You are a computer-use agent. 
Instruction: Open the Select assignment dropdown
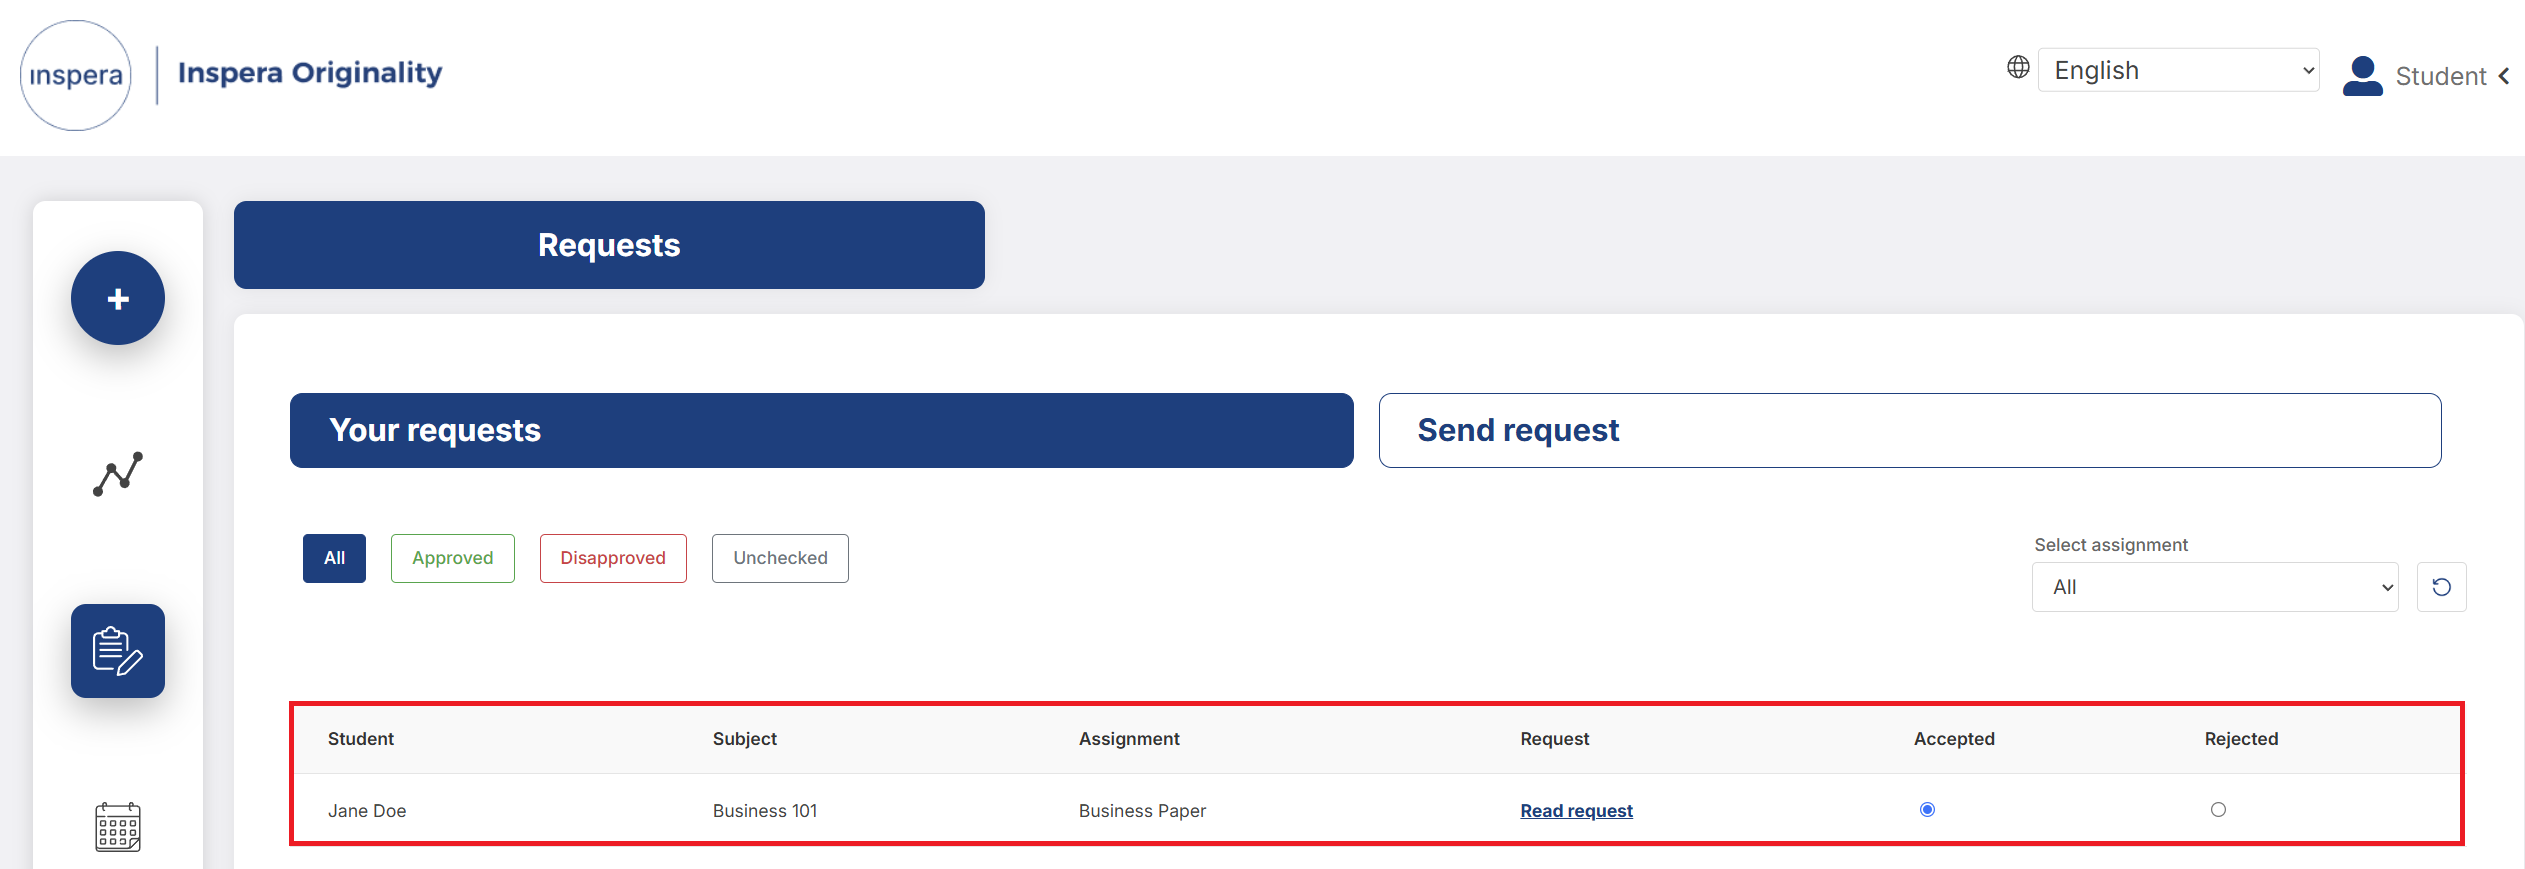coord(2214,586)
